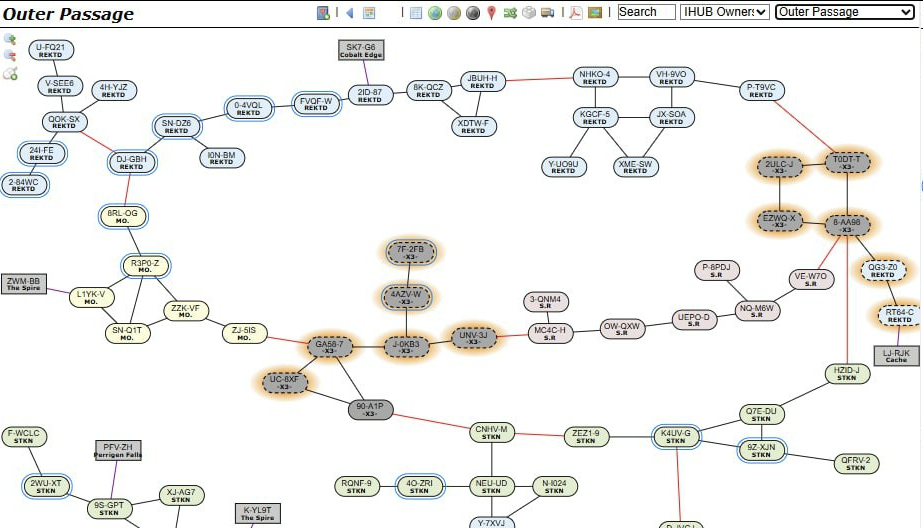
Task: Select system node DJ-GBH
Action: coord(132,162)
